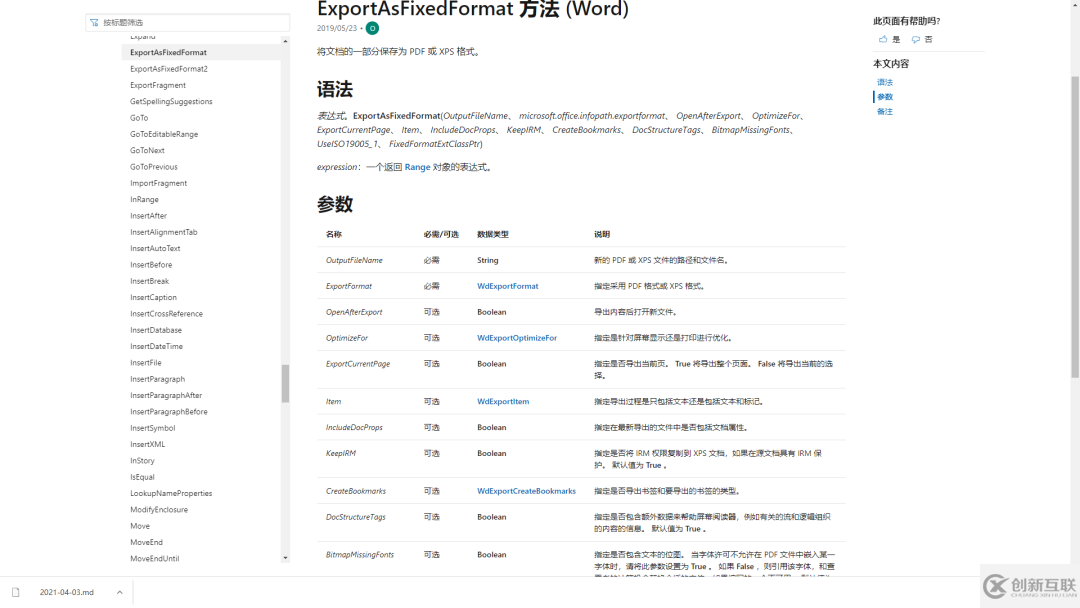Open InsertAutoText in sidebar

pos(155,249)
